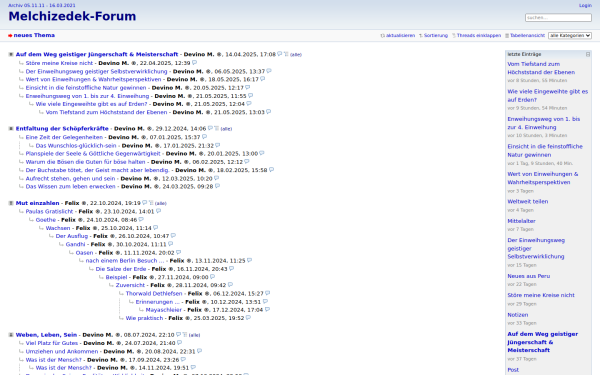Screen dimensions: 600x375
Task: Open the preview bubble for 'Die Salze der Erde'
Action: 232,269
